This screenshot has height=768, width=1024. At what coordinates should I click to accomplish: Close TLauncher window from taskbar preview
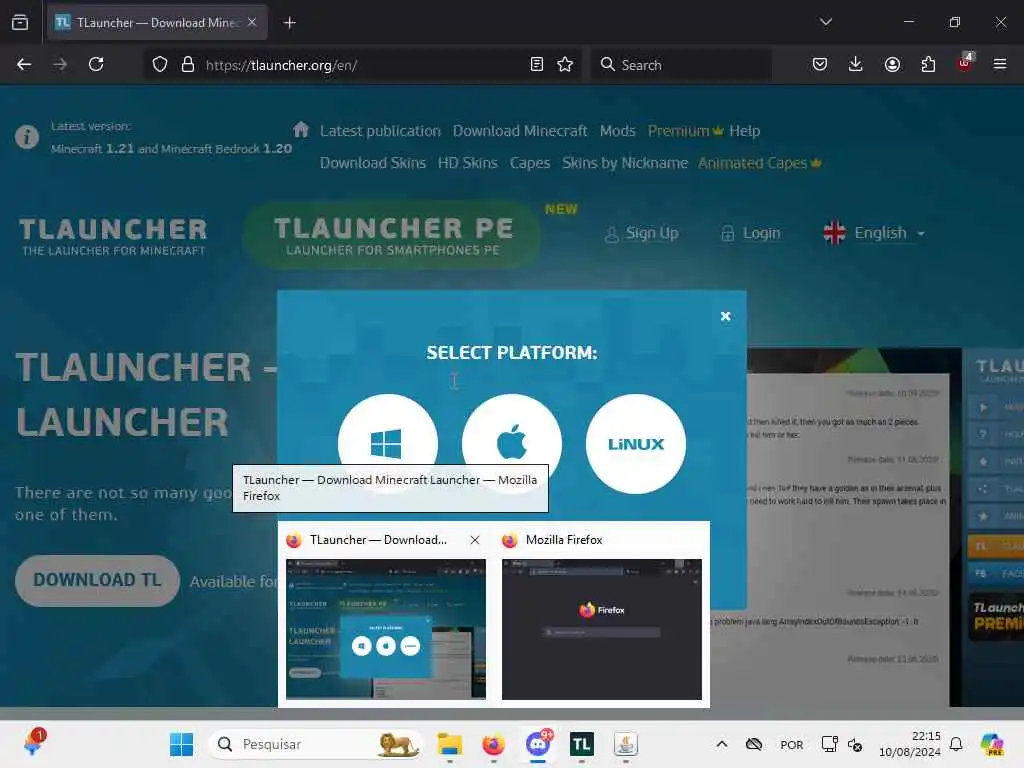pos(475,539)
